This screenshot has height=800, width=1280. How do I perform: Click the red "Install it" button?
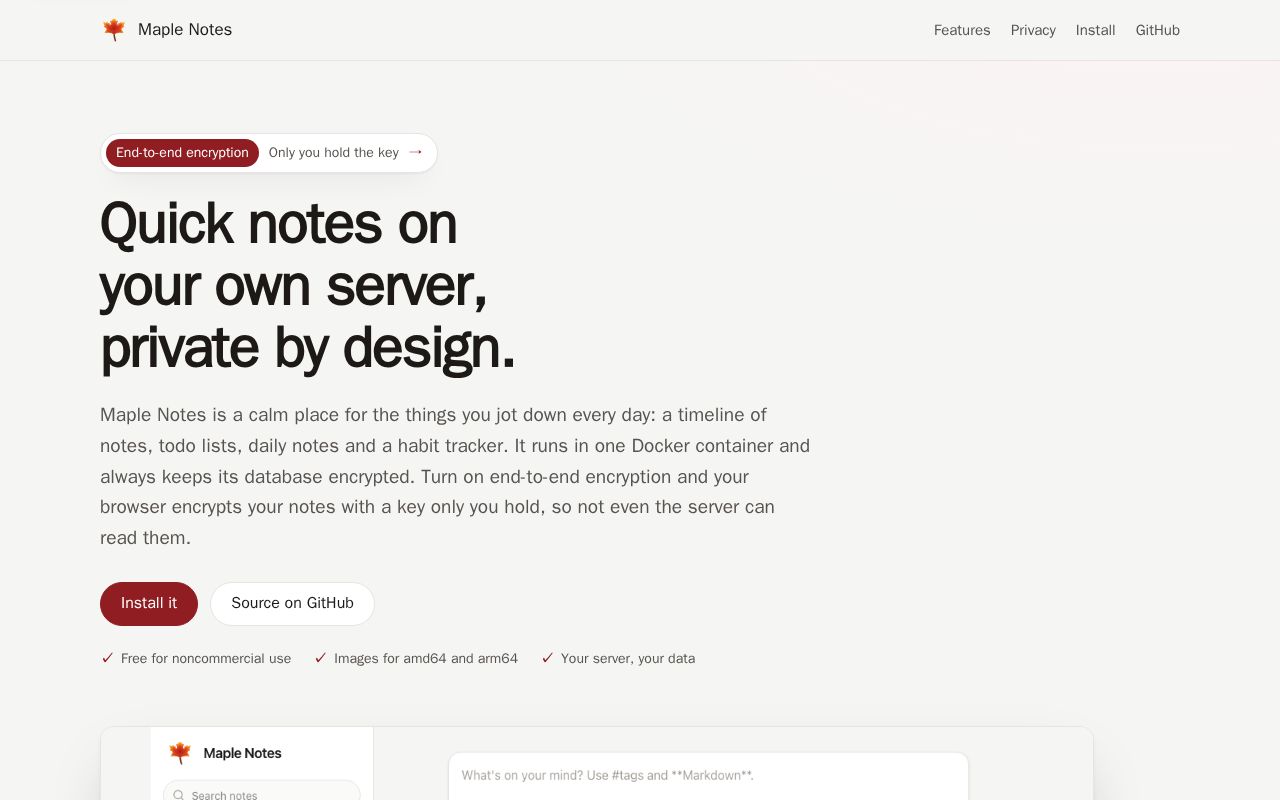(149, 604)
